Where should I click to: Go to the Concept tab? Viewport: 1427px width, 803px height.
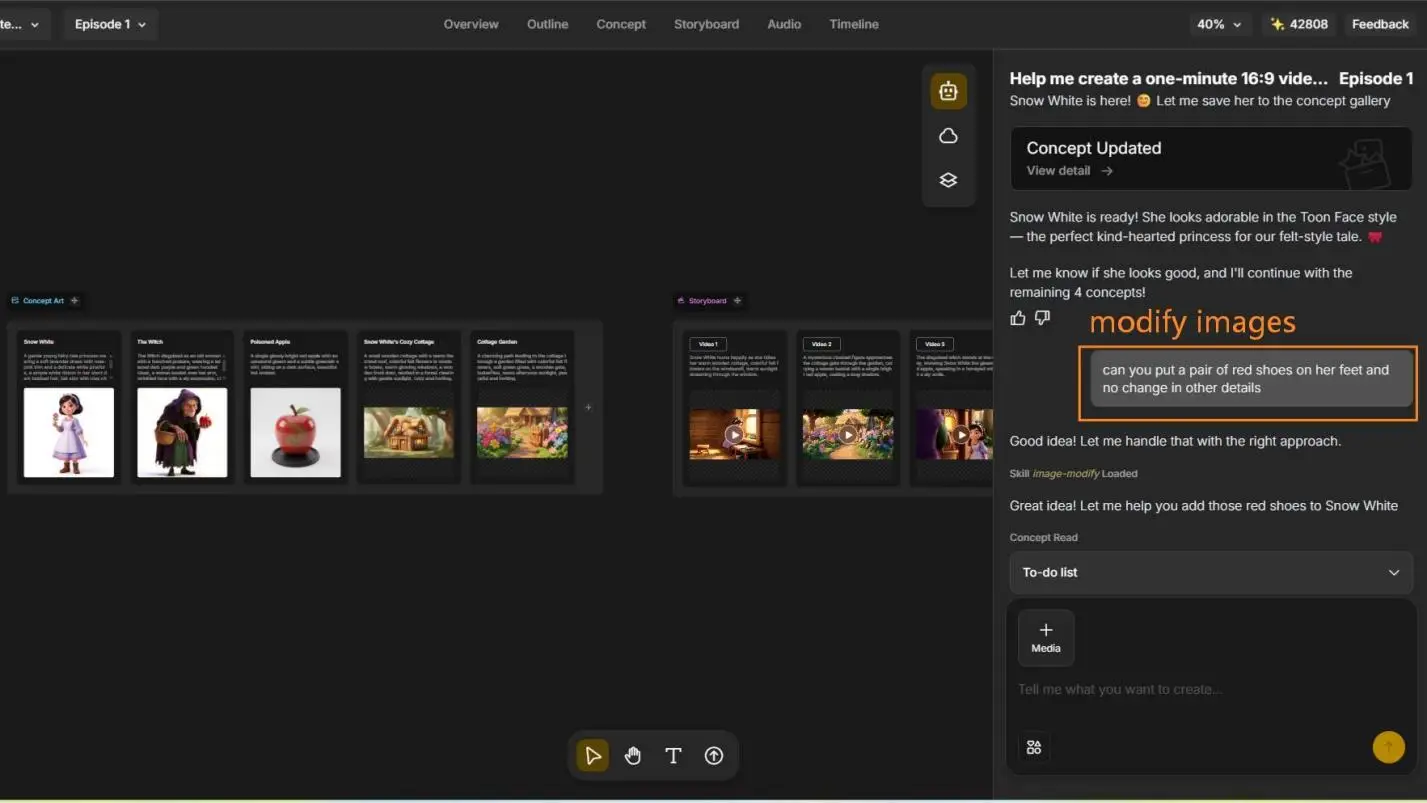click(x=621, y=24)
